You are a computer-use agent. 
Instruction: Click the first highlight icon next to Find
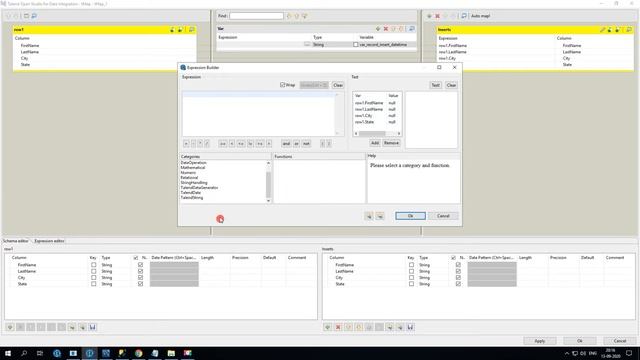tap(289, 16)
